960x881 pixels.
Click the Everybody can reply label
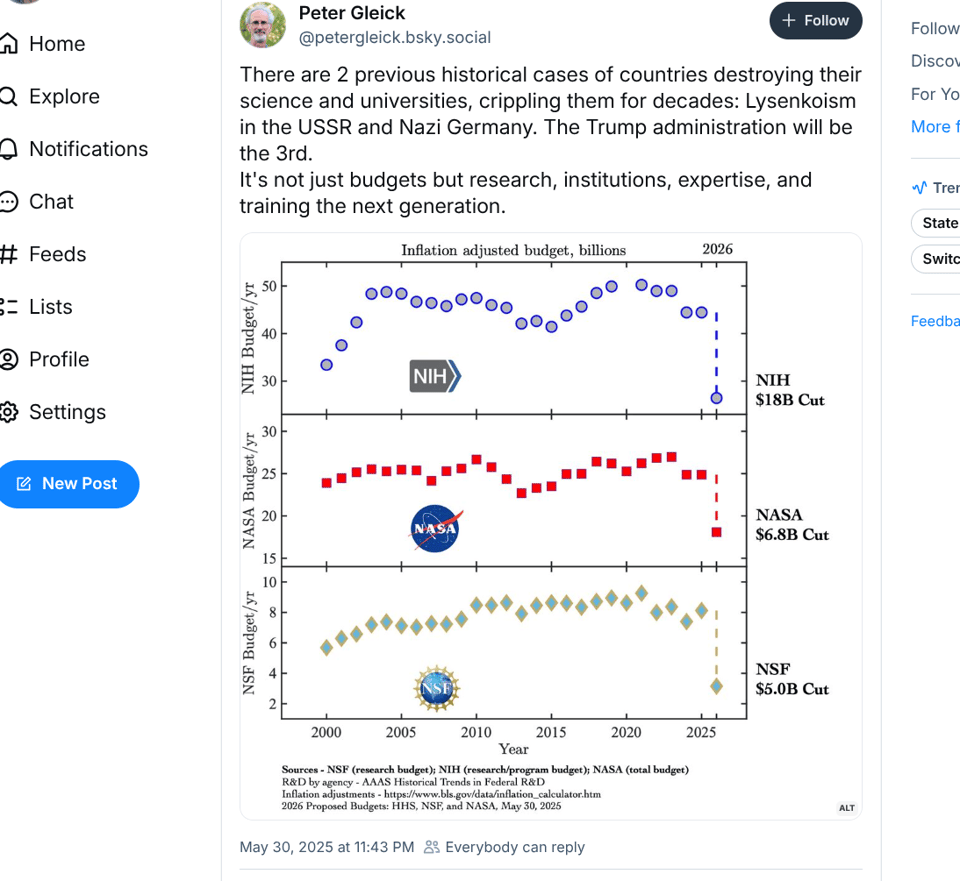point(514,847)
